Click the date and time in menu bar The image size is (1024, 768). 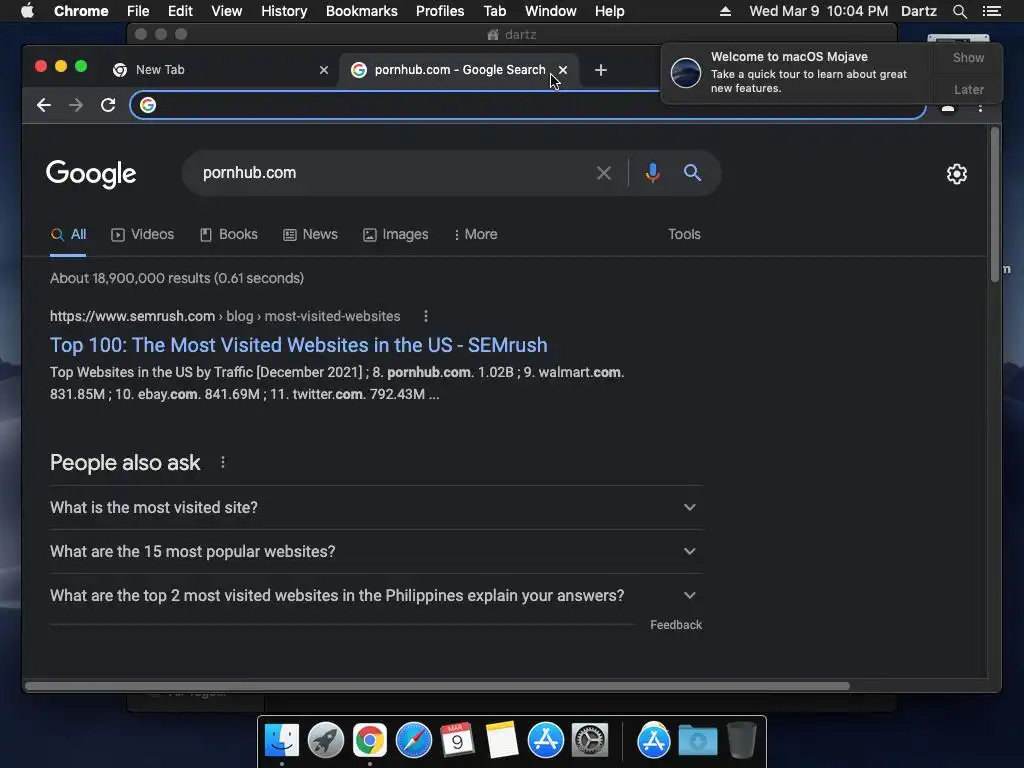(818, 11)
